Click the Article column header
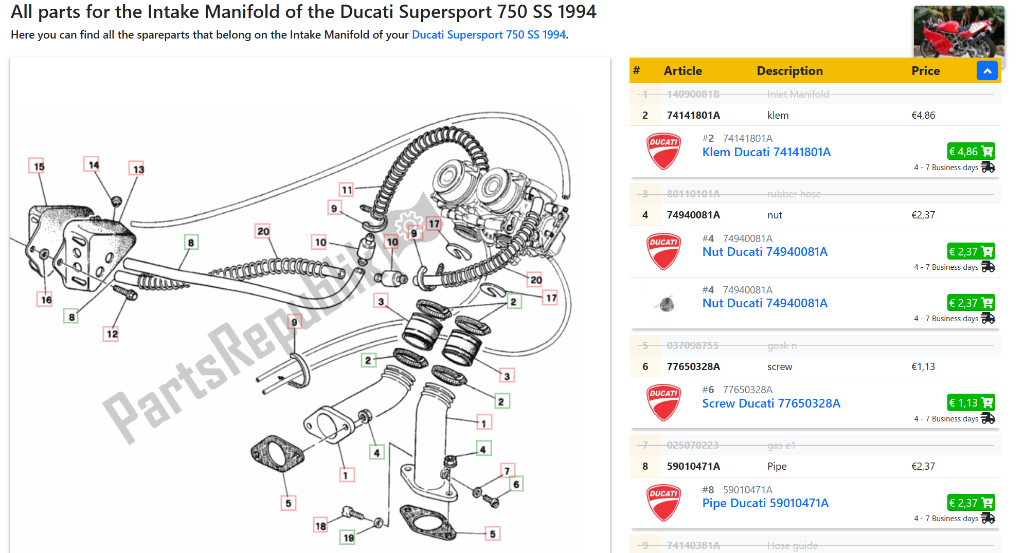Screen dimensions: 1024x553 pyautogui.click(x=682, y=71)
